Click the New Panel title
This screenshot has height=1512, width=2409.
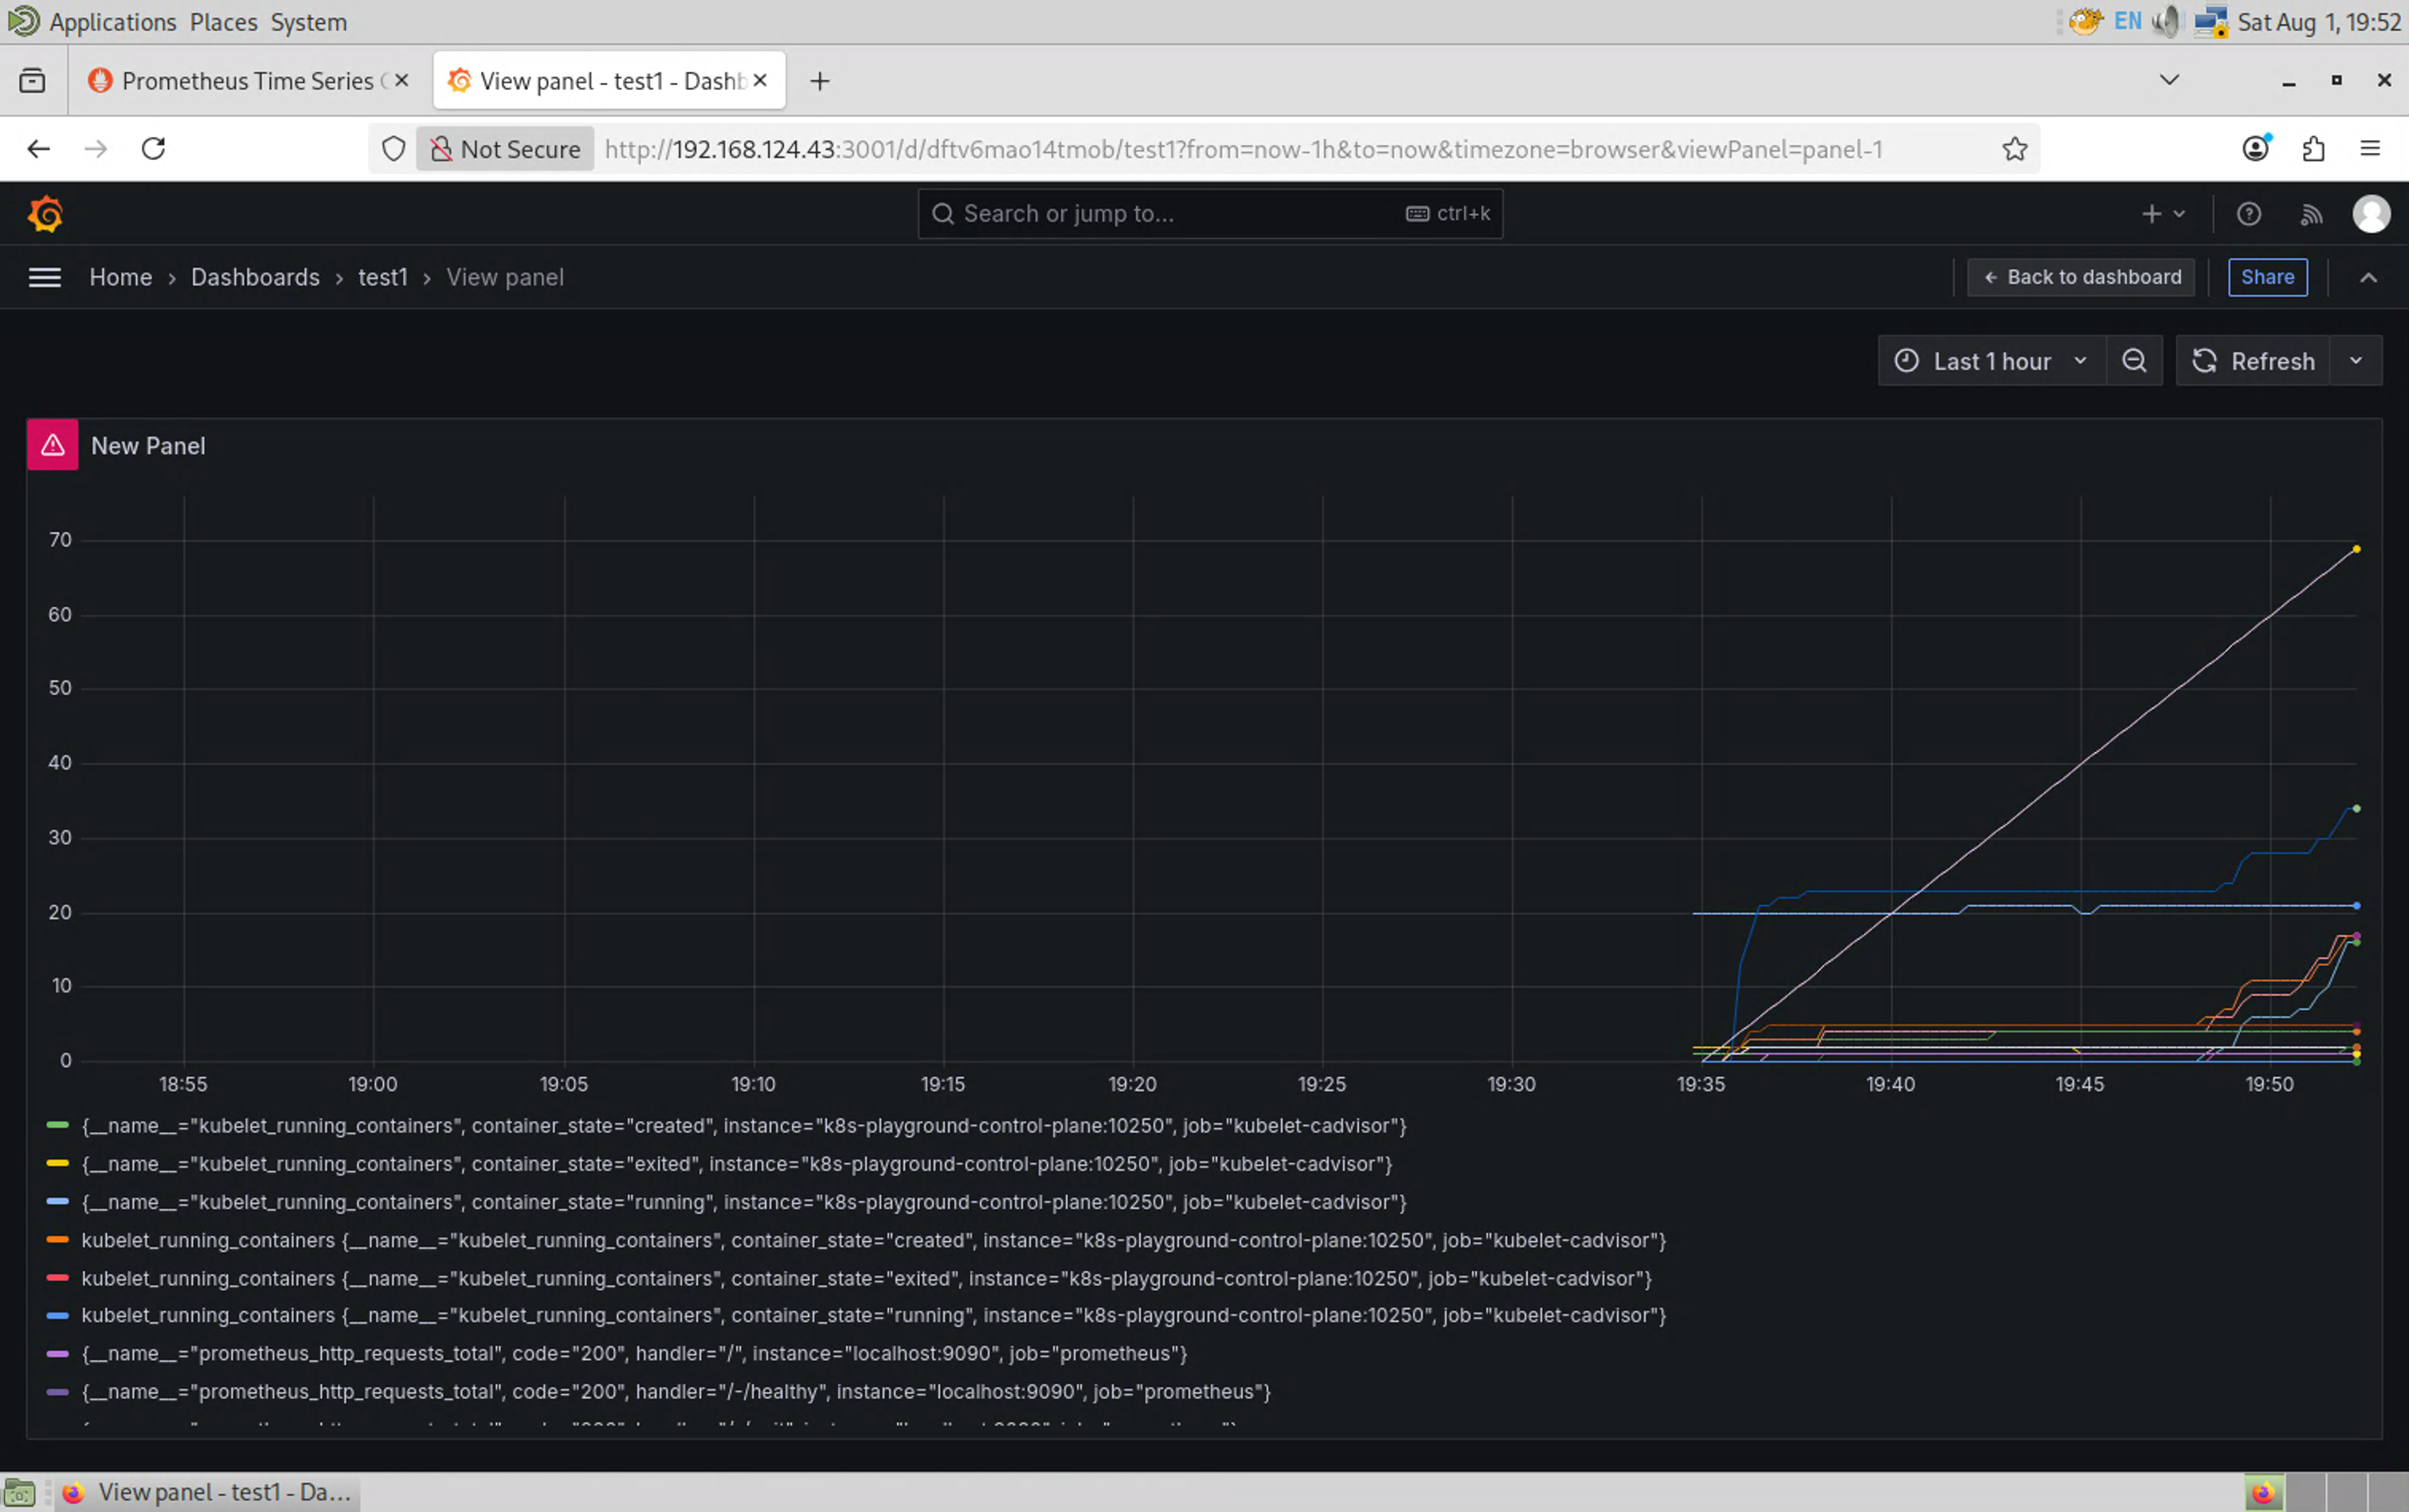[x=148, y=446]
